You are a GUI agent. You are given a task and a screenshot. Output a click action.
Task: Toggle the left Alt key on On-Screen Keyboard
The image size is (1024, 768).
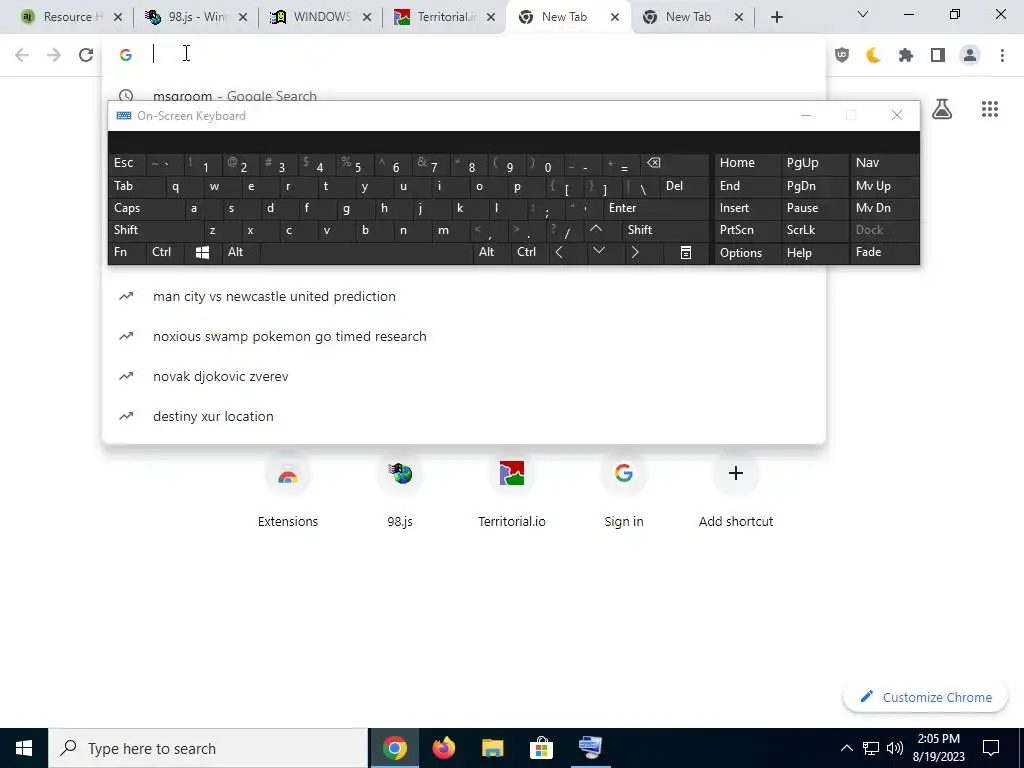pyautogui.click(x=240, y=253)
